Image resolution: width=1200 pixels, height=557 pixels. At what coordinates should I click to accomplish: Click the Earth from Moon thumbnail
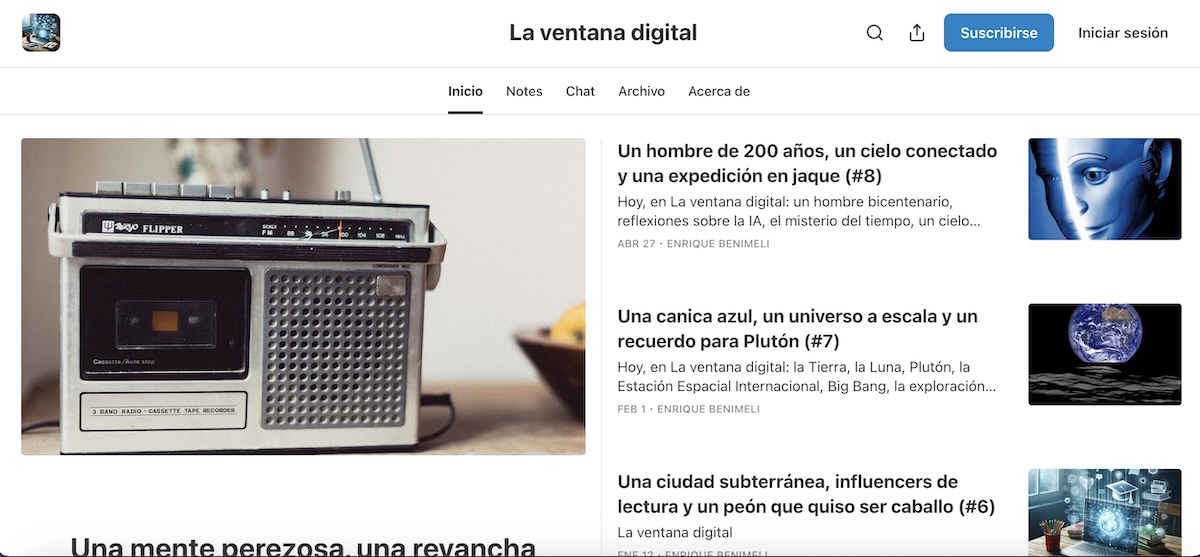click(1104, 354)
